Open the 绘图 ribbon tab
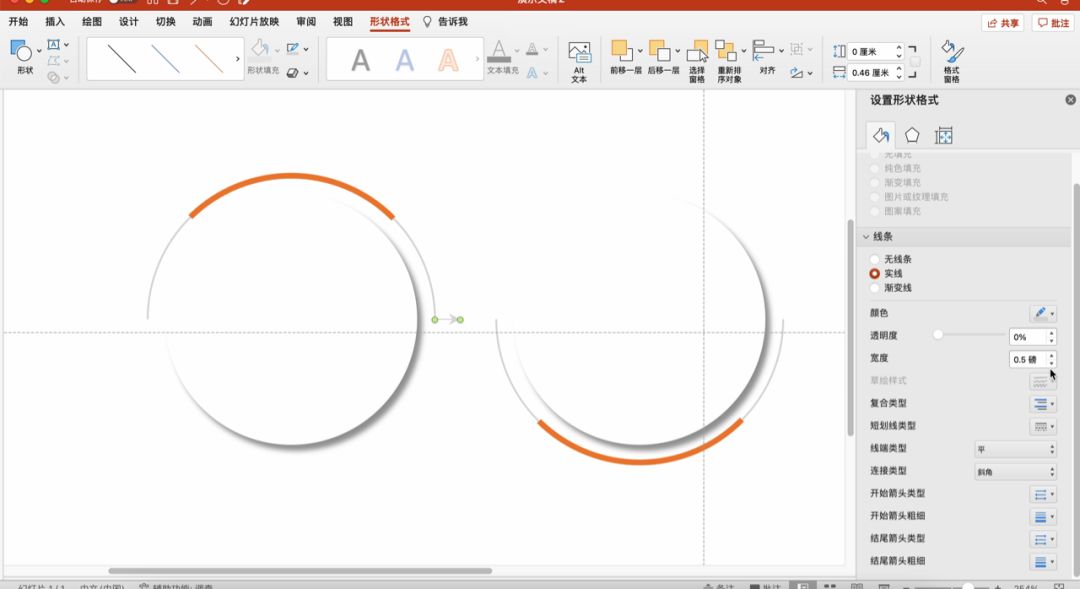This screenshot has height=589, width=1080. point(92,21)
